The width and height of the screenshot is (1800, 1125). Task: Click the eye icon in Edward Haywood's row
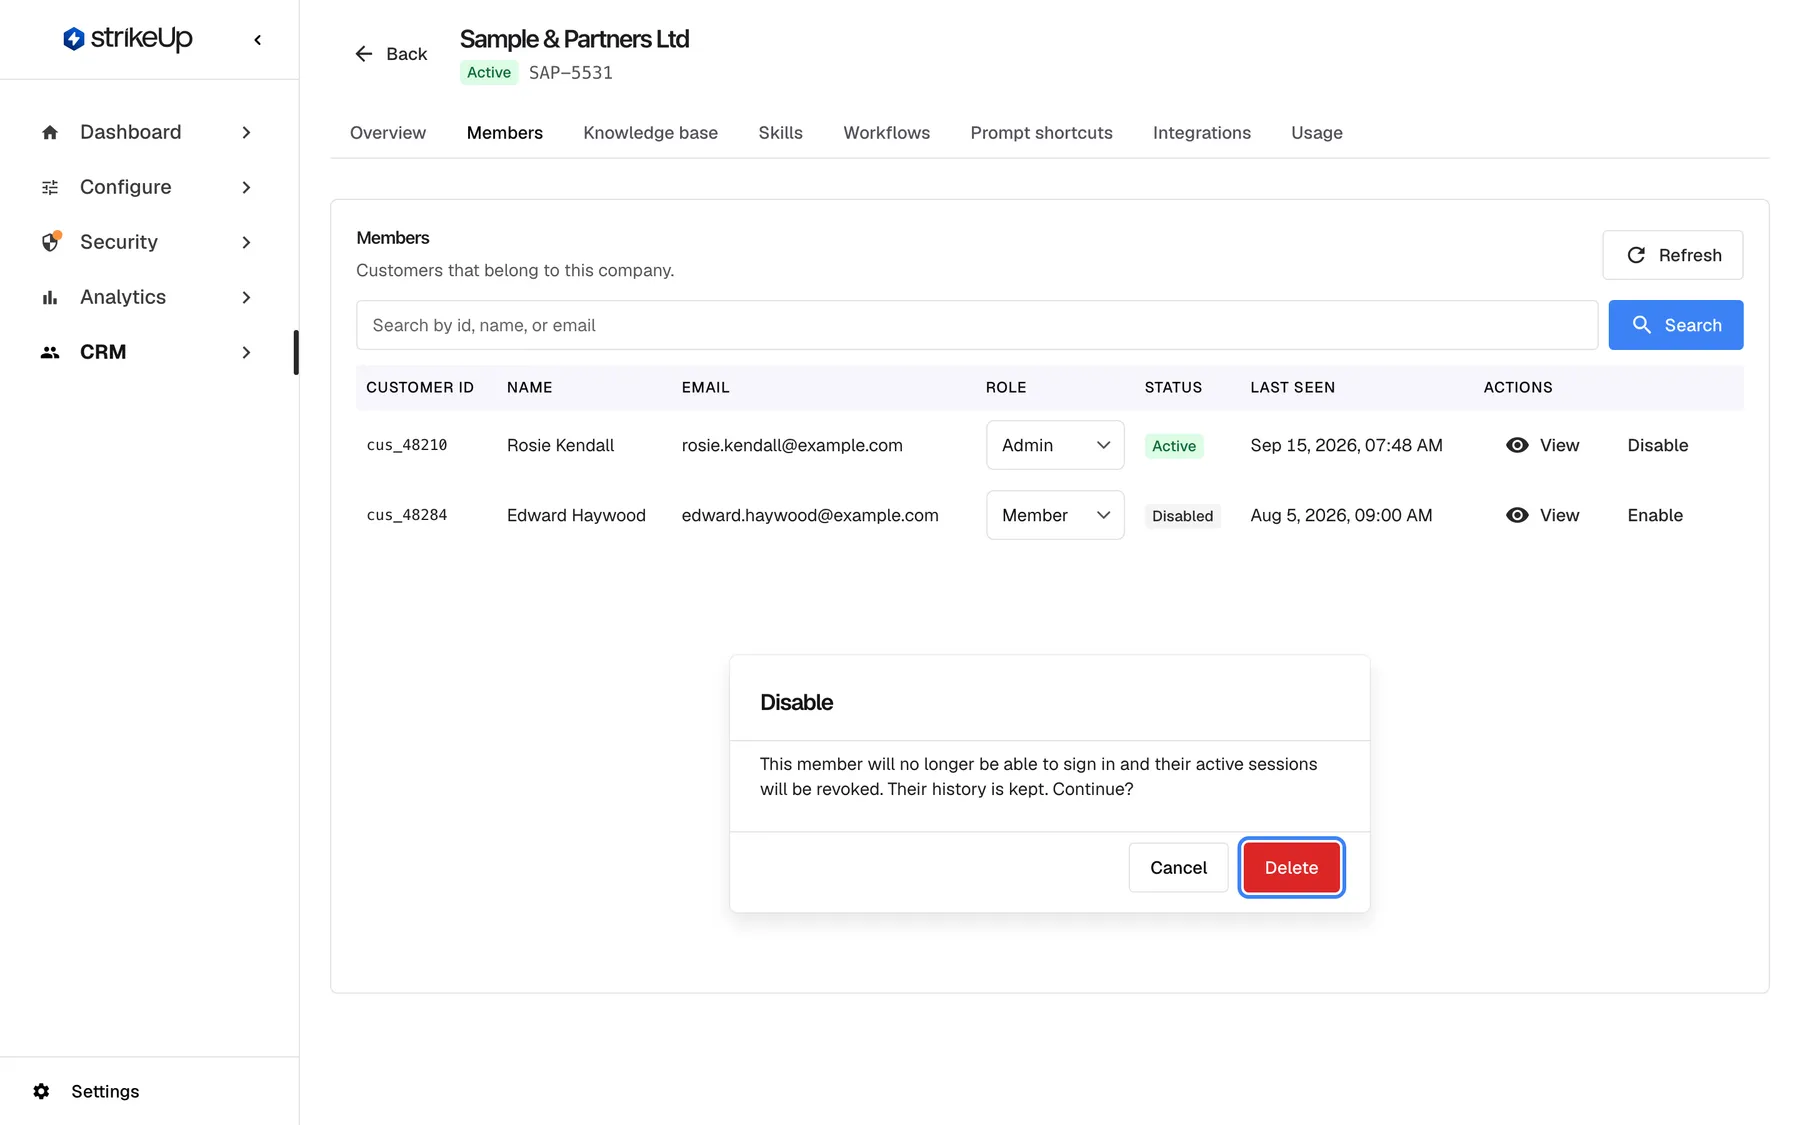click(x=1517, y=515)
